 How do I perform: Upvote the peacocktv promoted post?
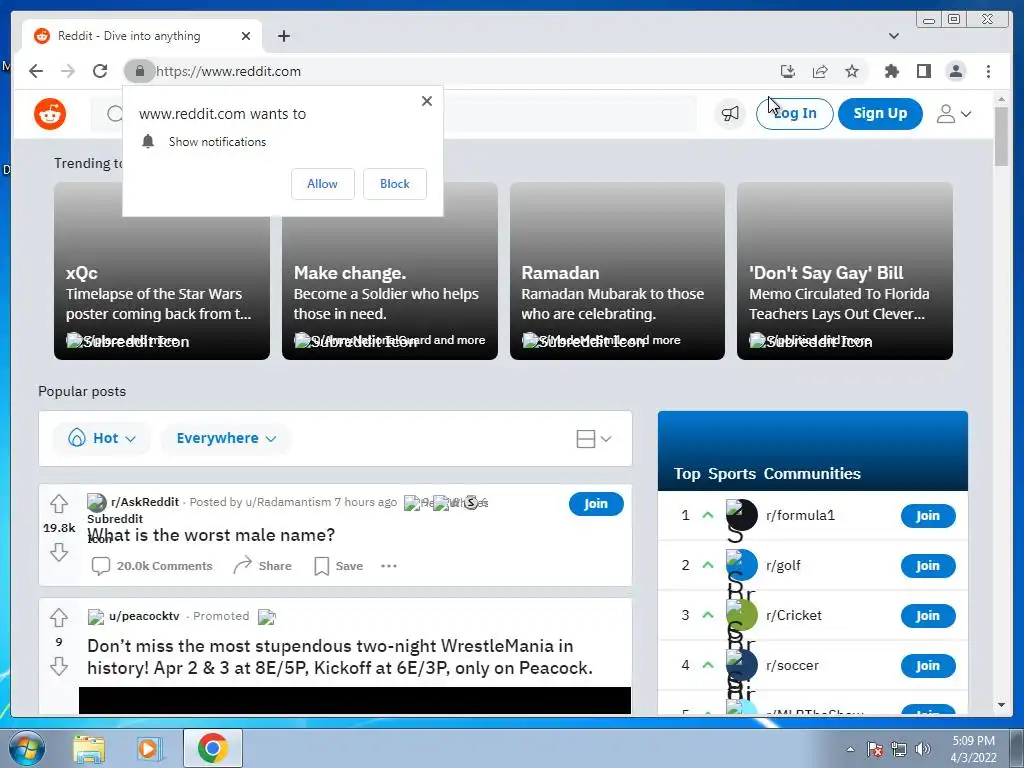(59, 617)
